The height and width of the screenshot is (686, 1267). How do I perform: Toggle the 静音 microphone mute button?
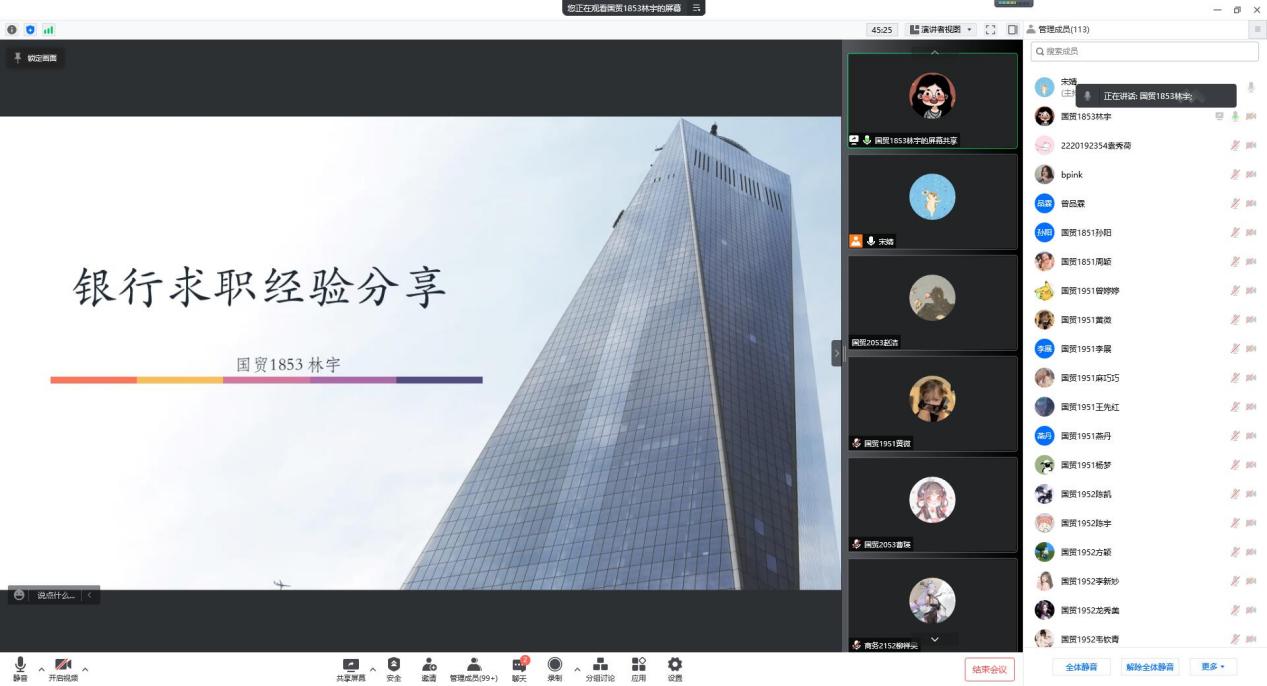20,665
